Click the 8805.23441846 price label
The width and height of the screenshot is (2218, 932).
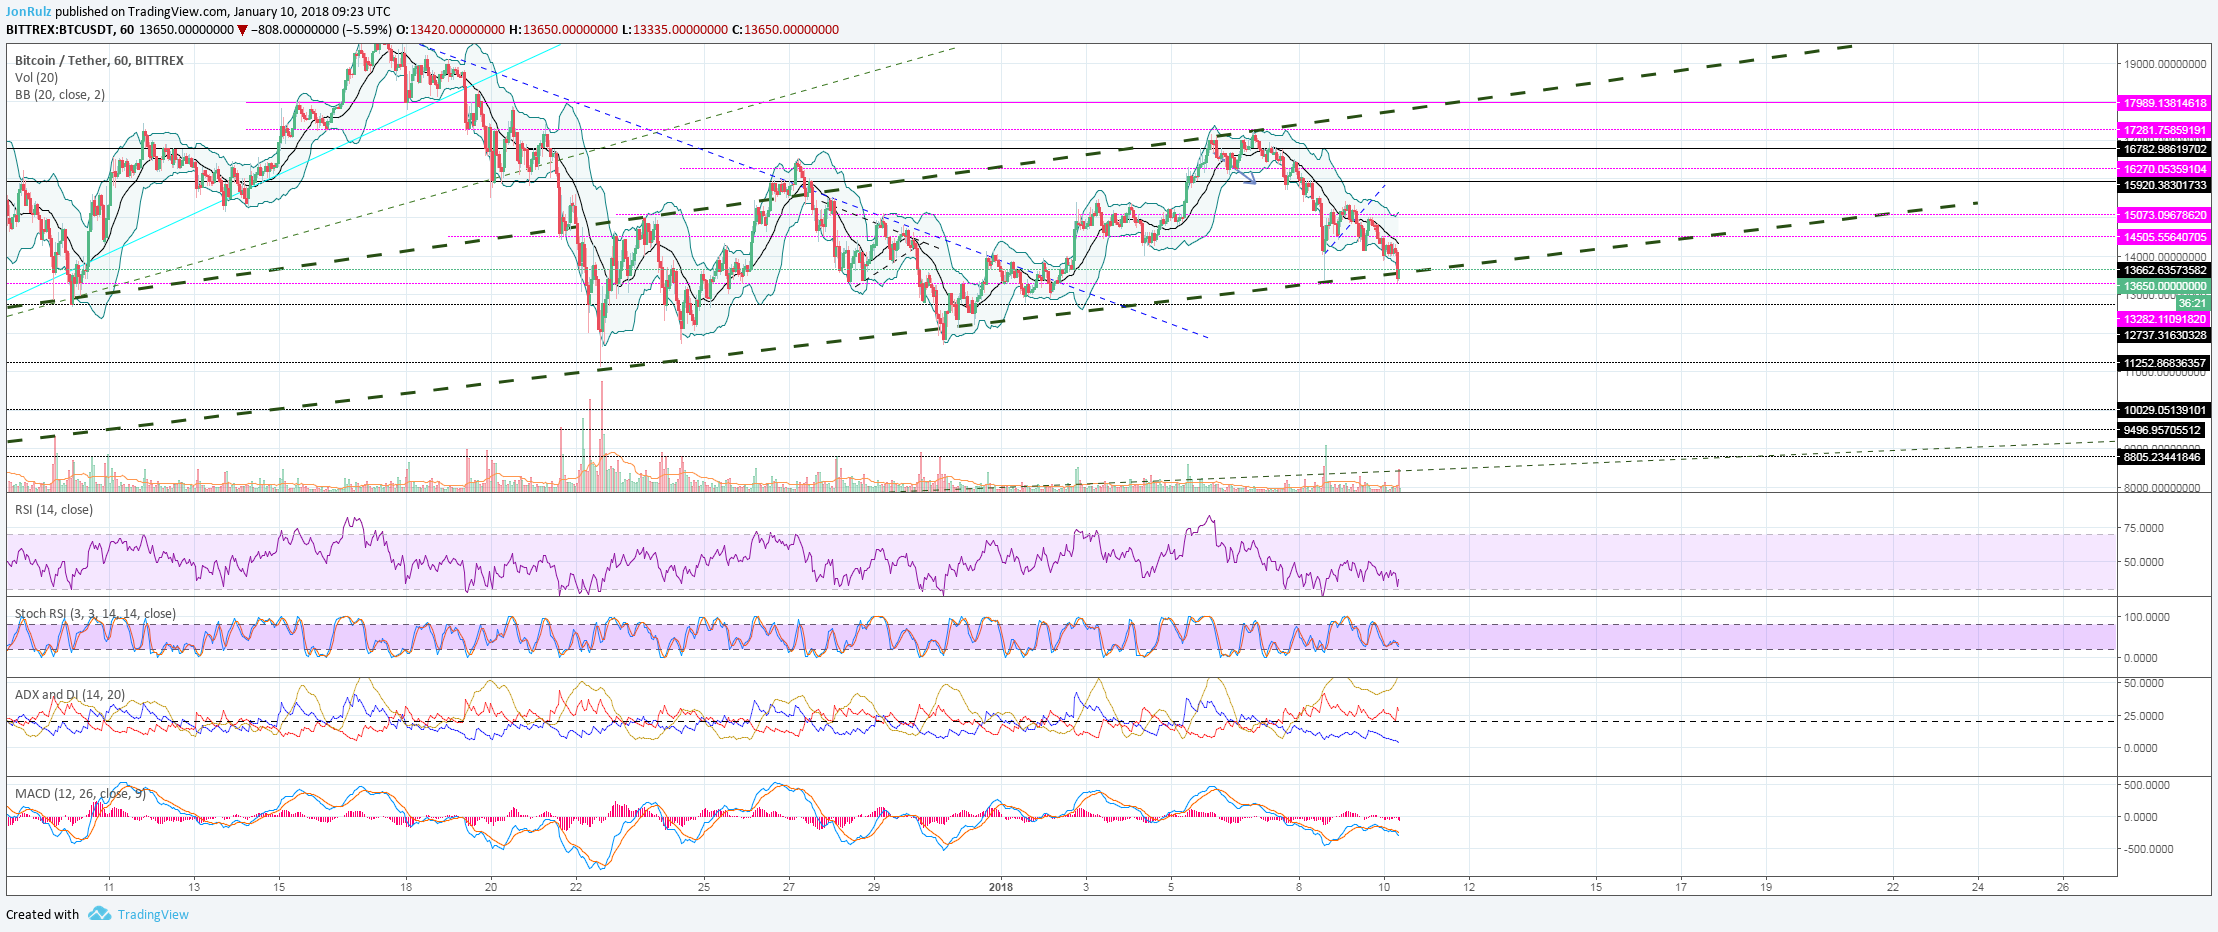2161,457
